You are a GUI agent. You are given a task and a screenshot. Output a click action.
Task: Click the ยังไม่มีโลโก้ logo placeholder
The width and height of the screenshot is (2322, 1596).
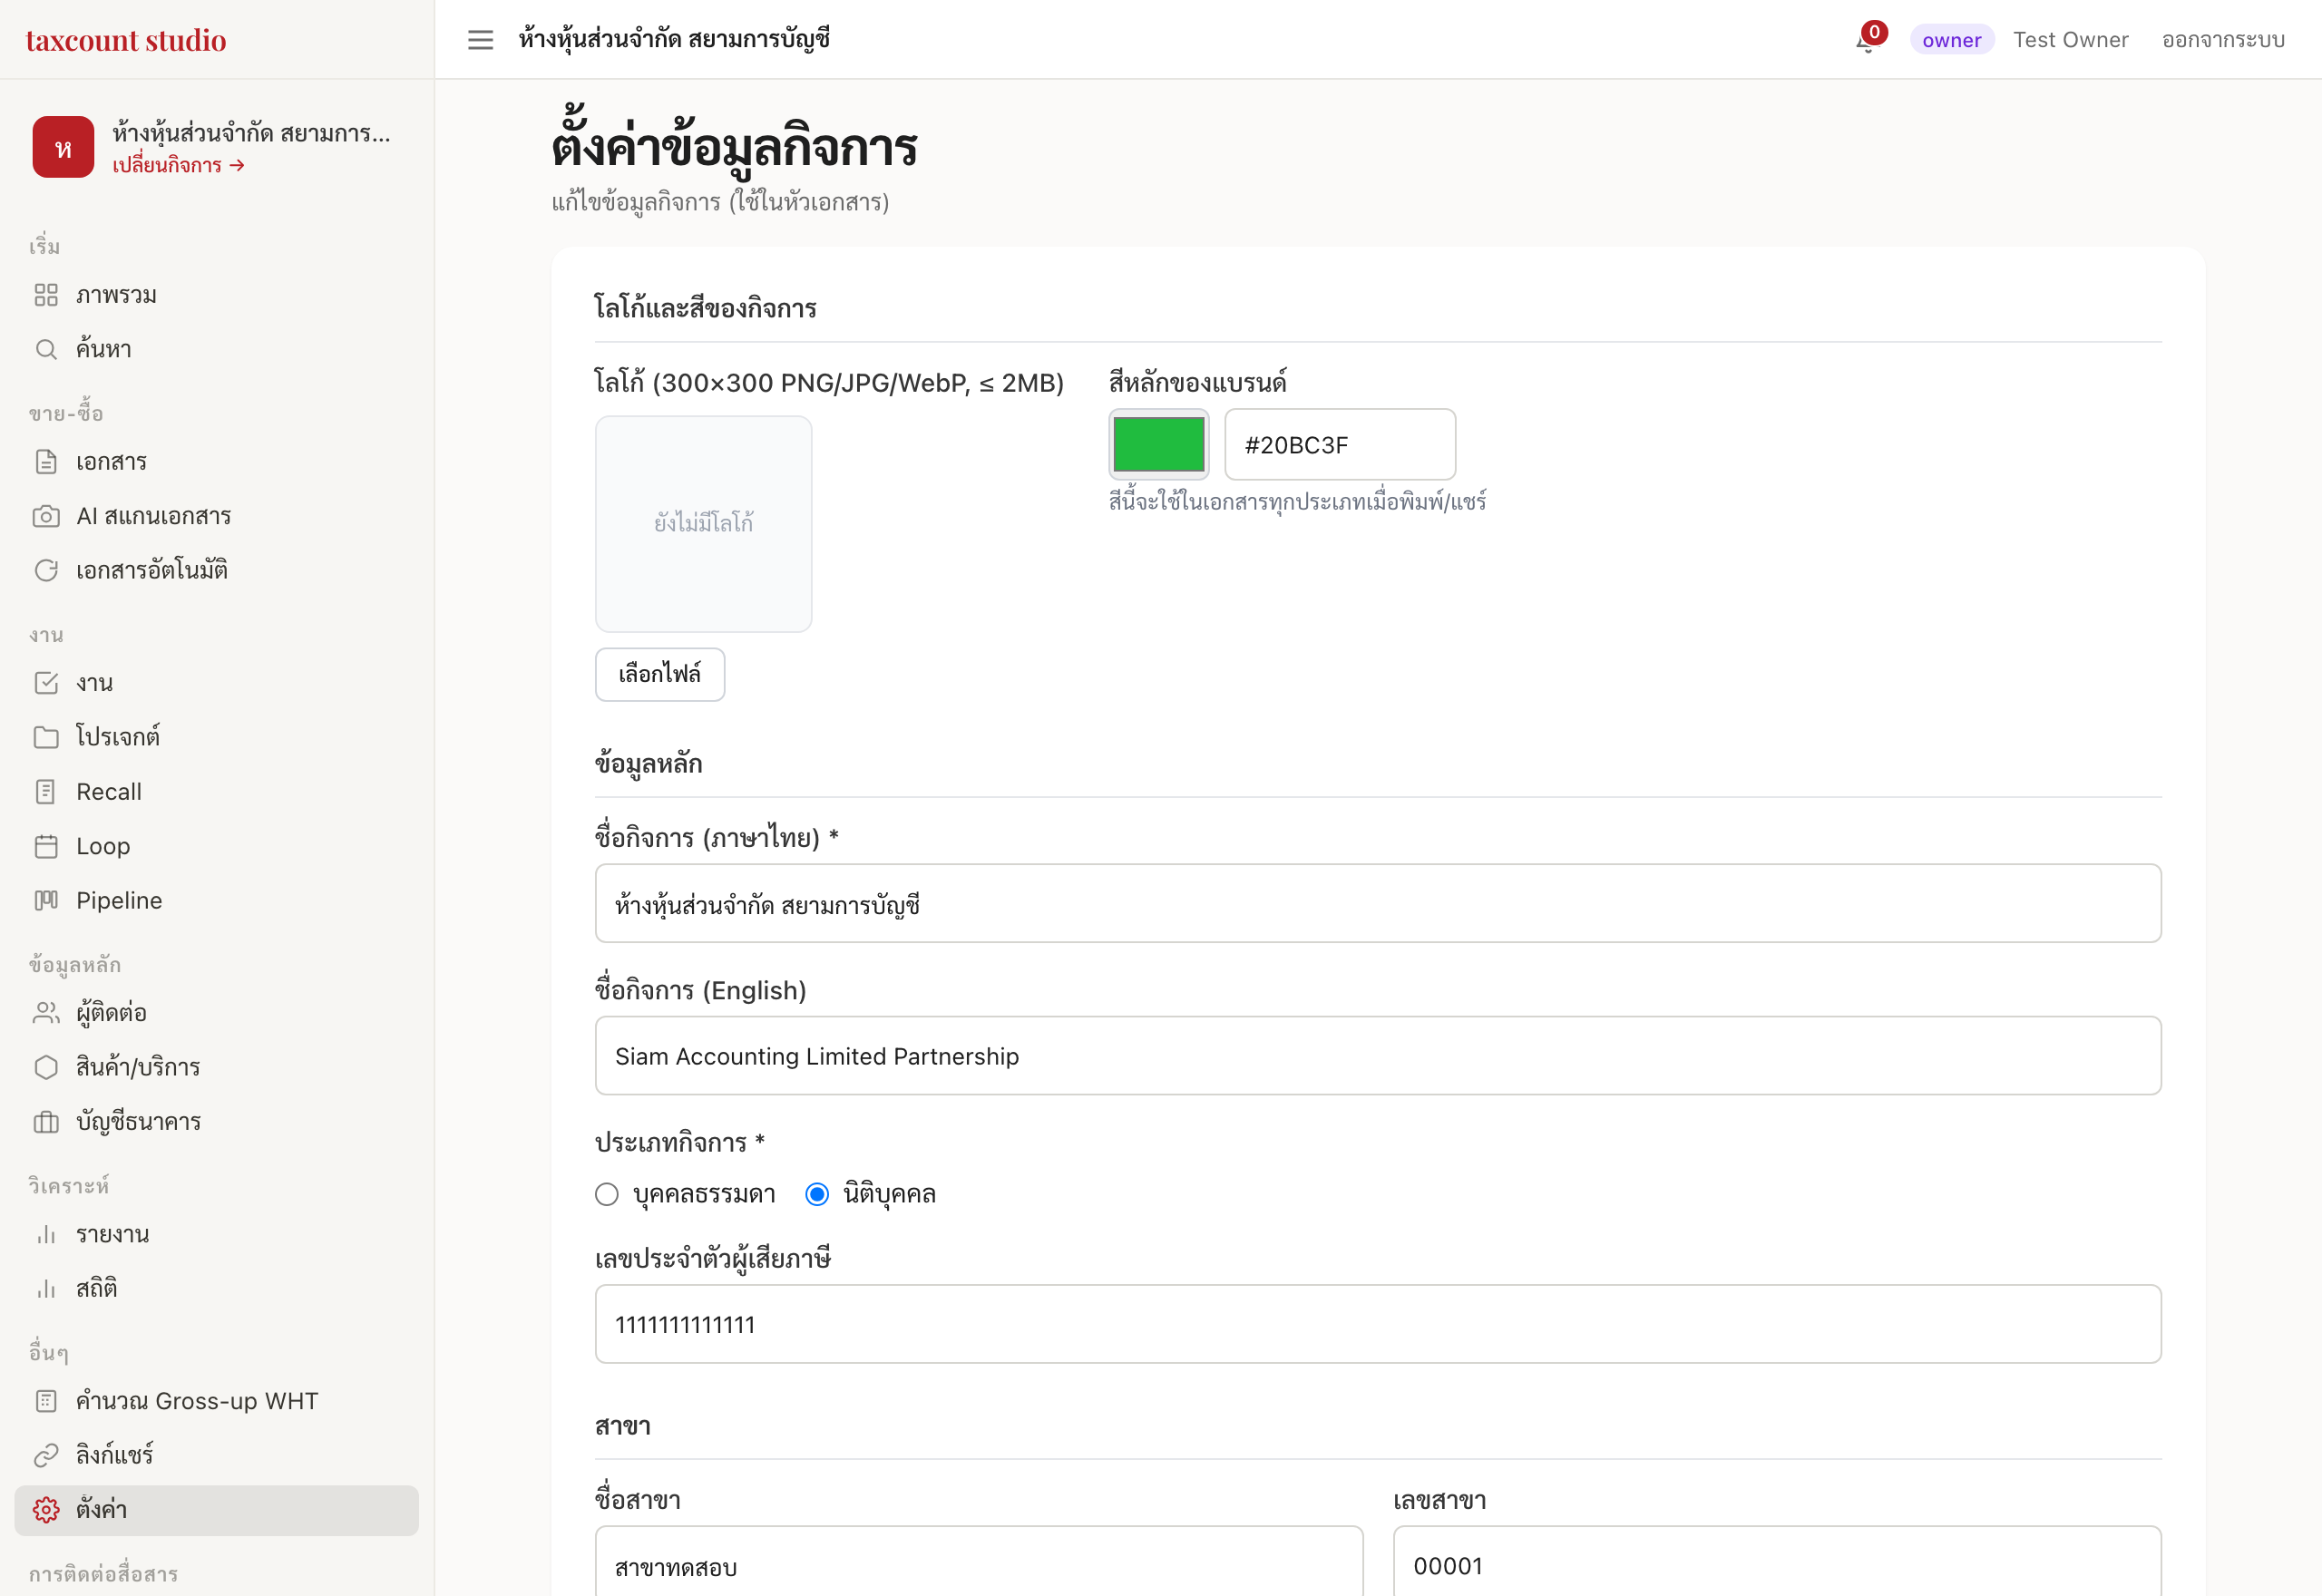(x=703, y=524)
